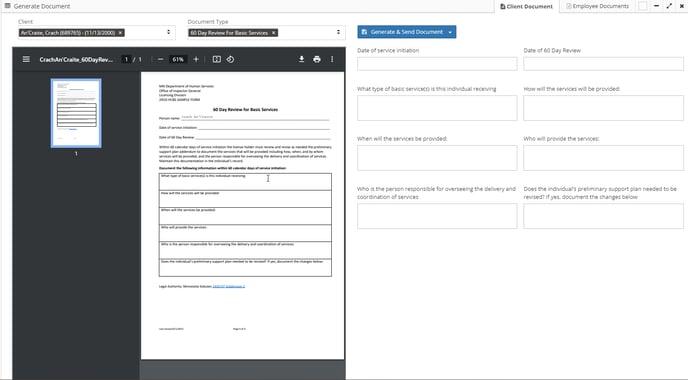Remove 60 Day Review document type tag
688x380 pixels.
(x=274, y=33)
